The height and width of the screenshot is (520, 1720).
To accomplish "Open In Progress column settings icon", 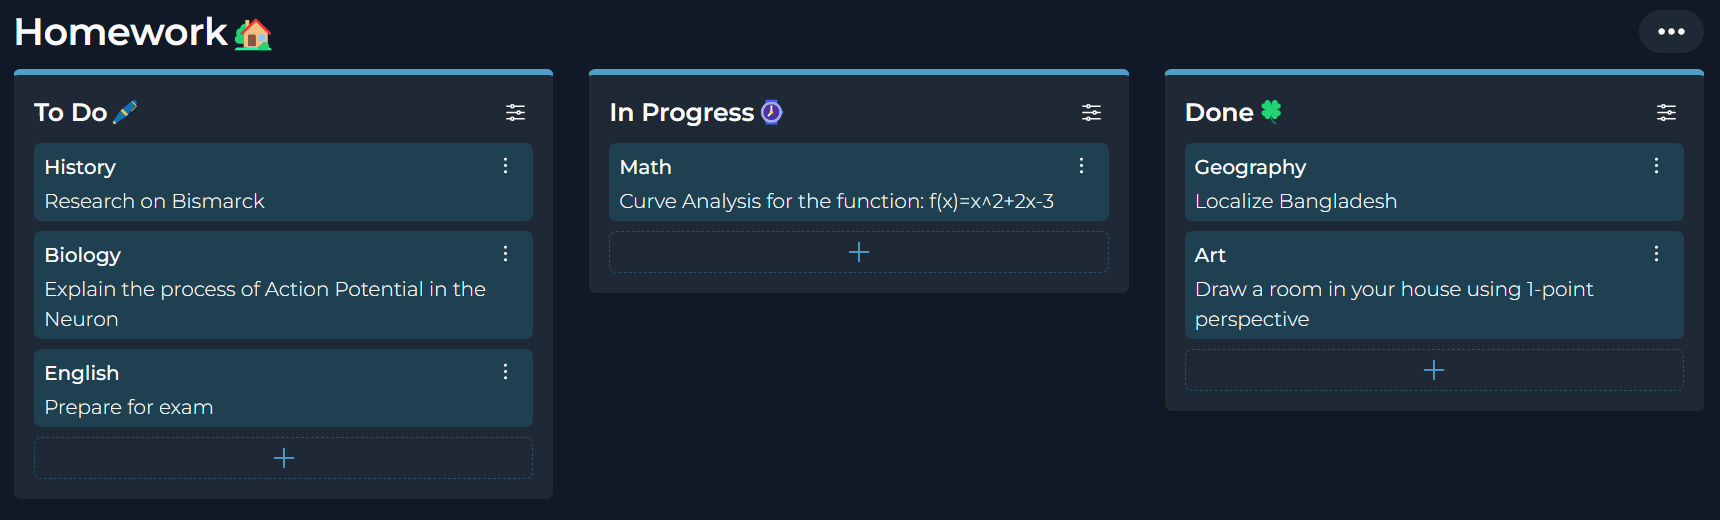I will coord(1091,112).
